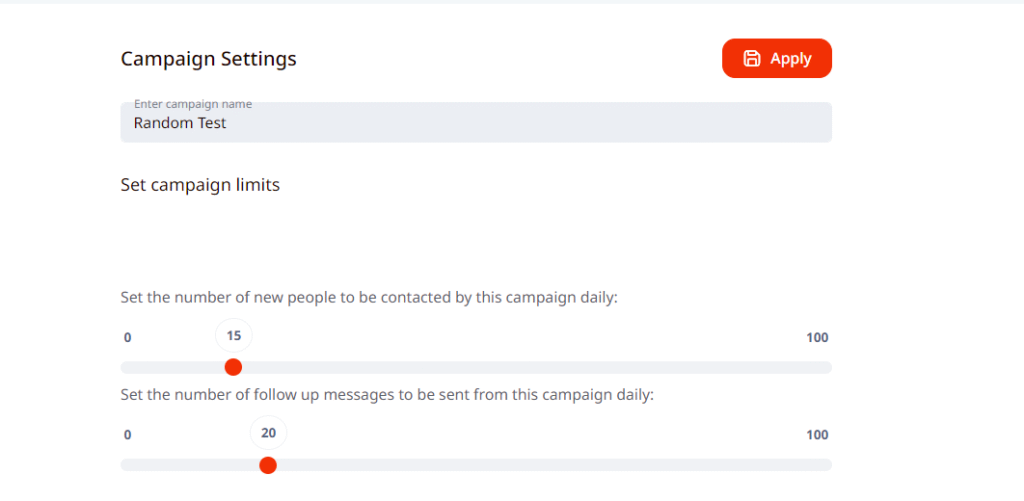The width and height of the screenshot is (1024, 501).
Task: Click the "Enter campaign name" floating label
Action: pyautogui.click(x=193, y=104)
